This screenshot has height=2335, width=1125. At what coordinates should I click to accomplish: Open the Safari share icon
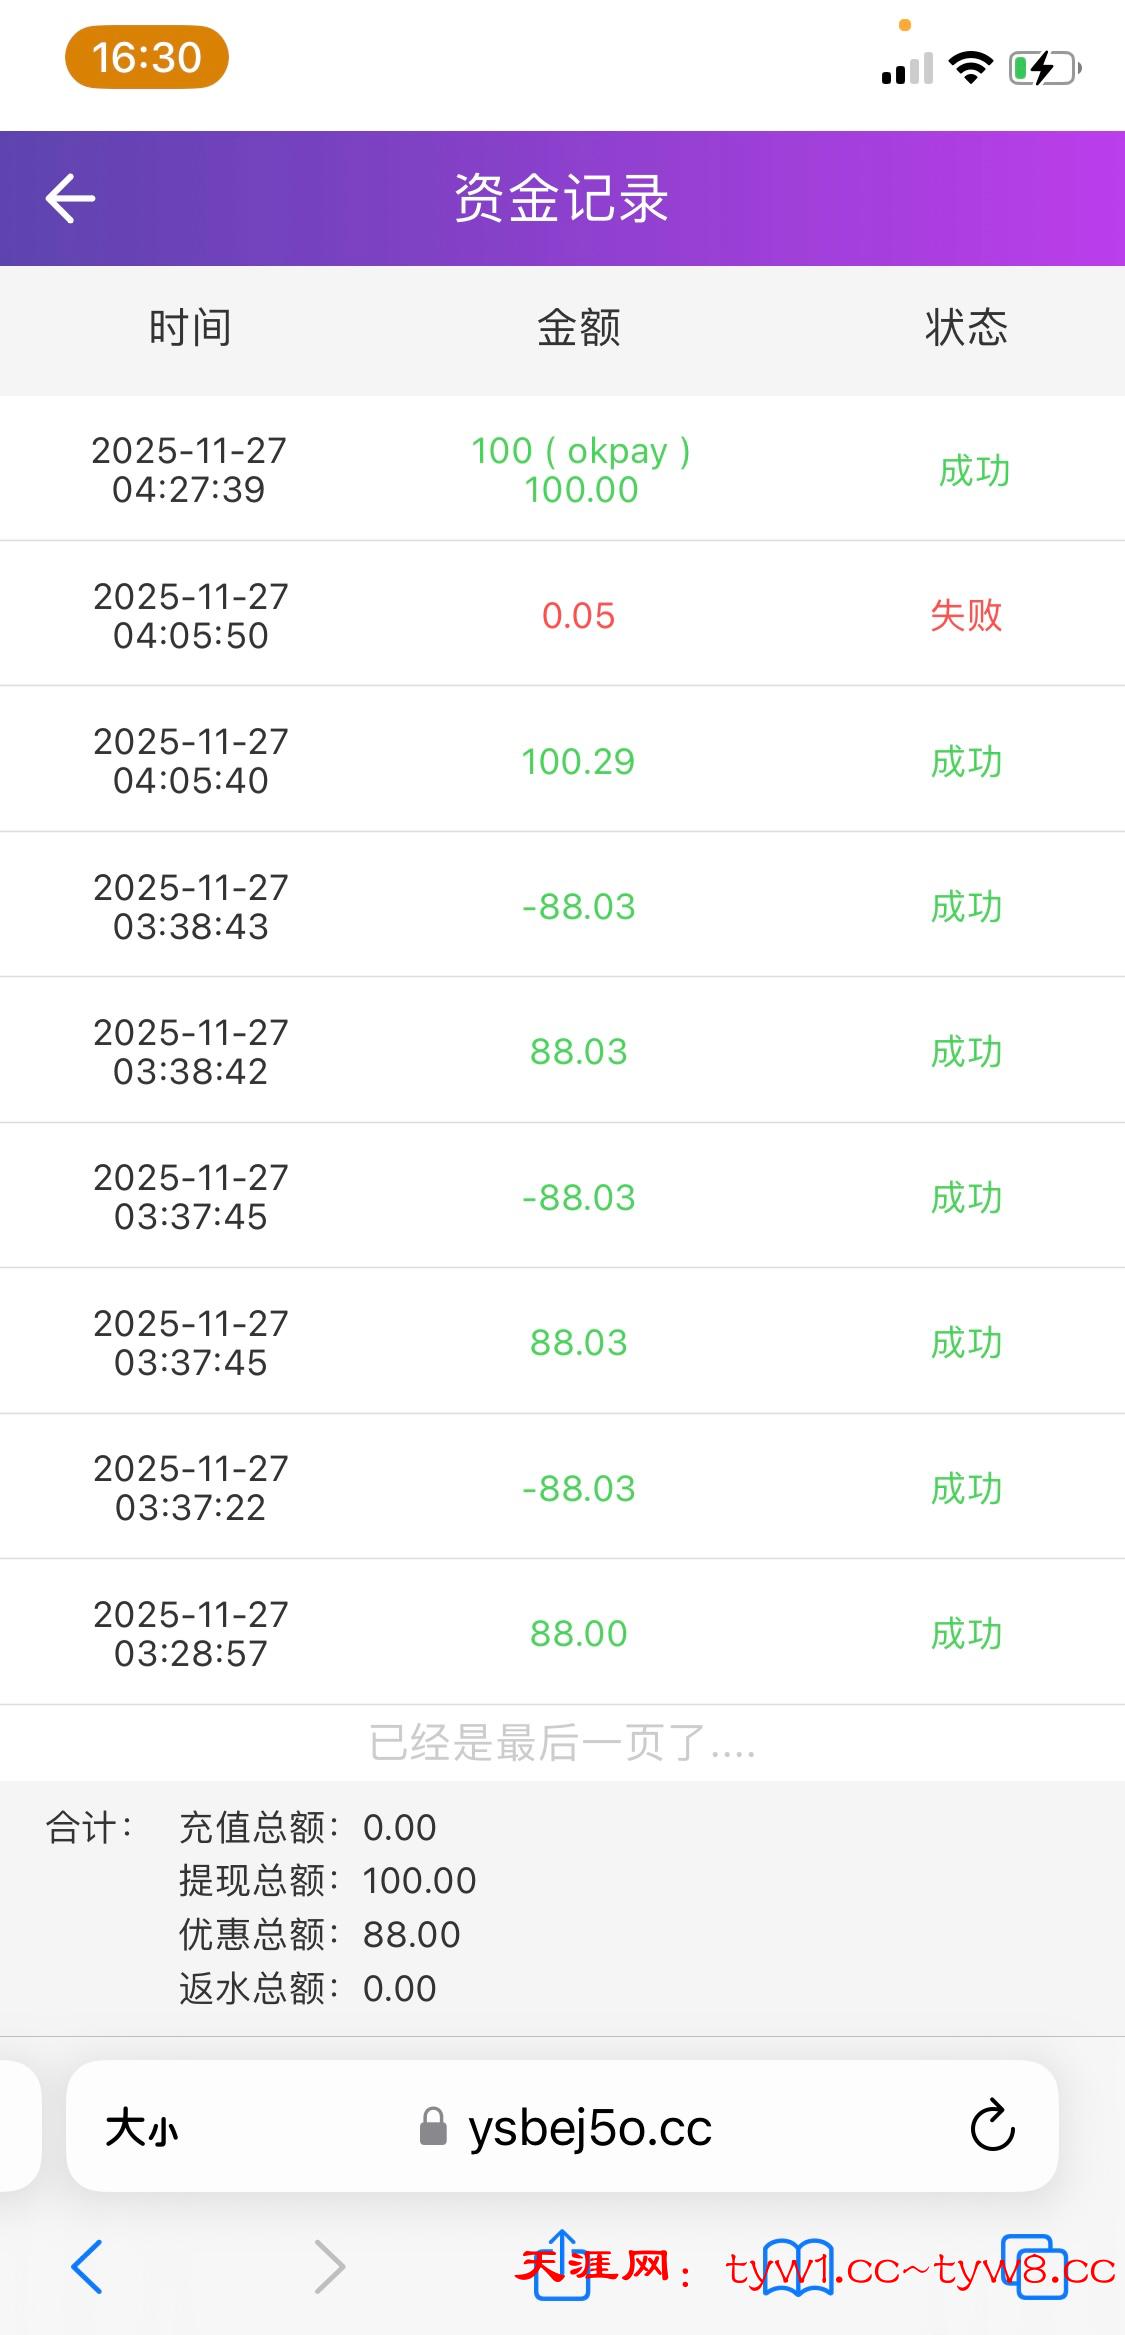[562, 2264]
